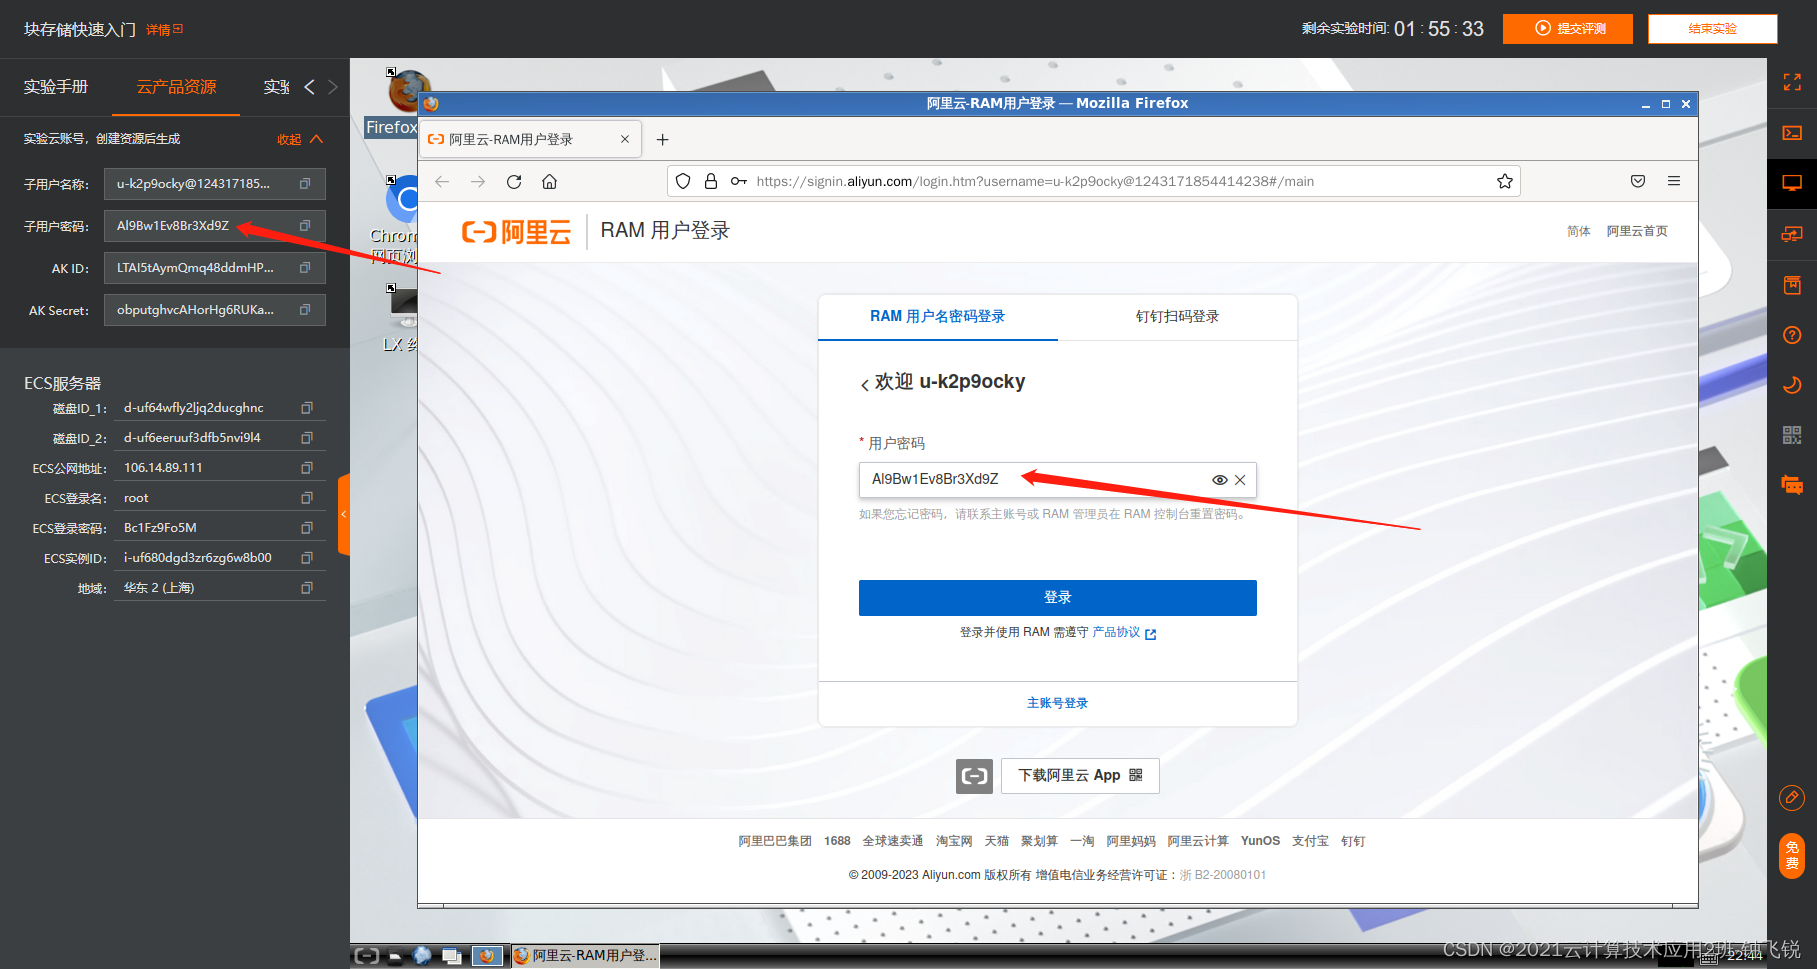Switch to 云产品资源 tab

point(176,87)
